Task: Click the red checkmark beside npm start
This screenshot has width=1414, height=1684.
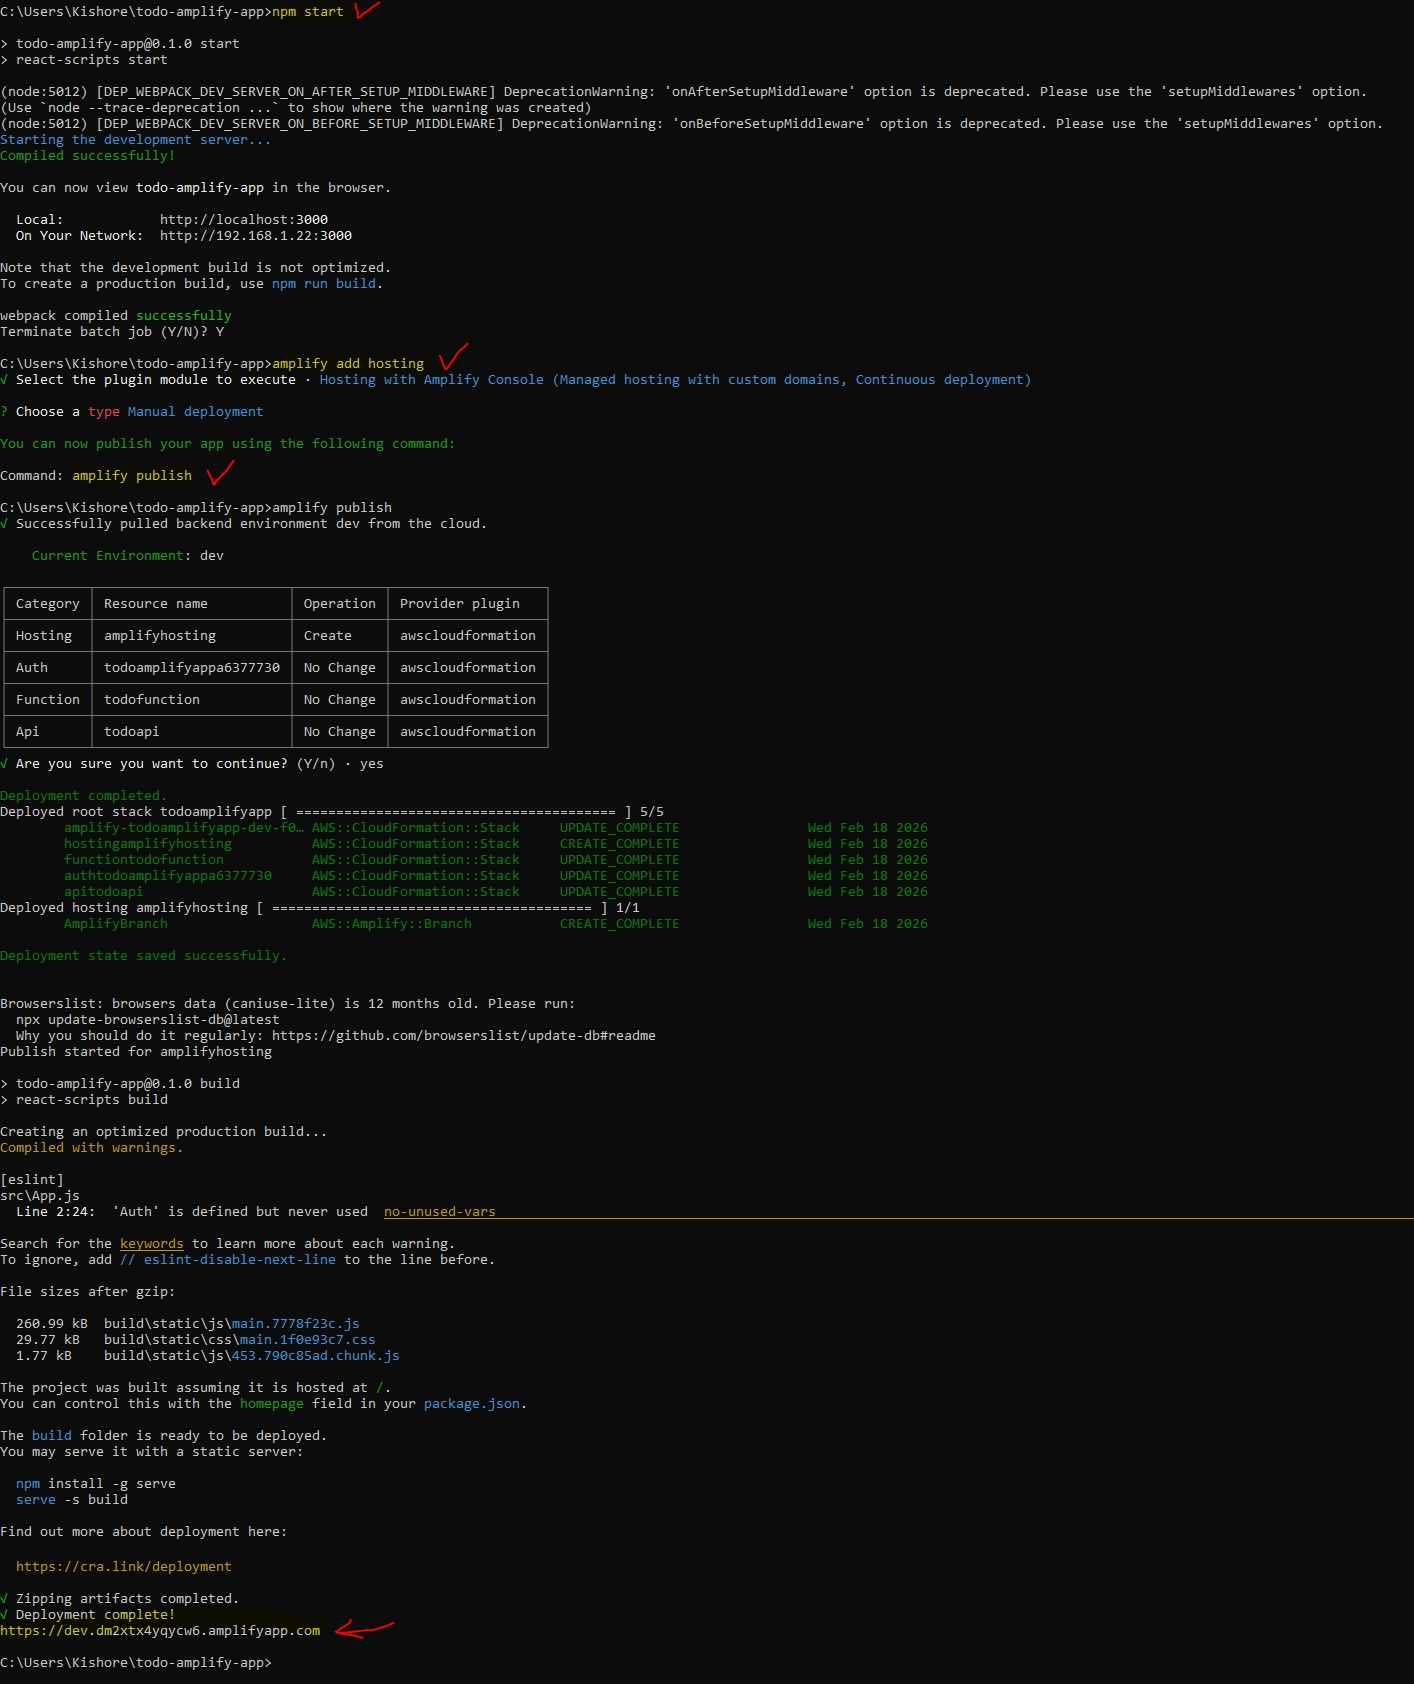Action: (x=367, y=11)
